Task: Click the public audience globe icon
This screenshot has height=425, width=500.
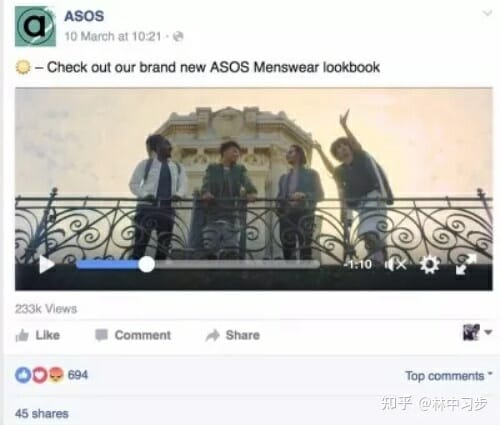Action: coord(178,36)
